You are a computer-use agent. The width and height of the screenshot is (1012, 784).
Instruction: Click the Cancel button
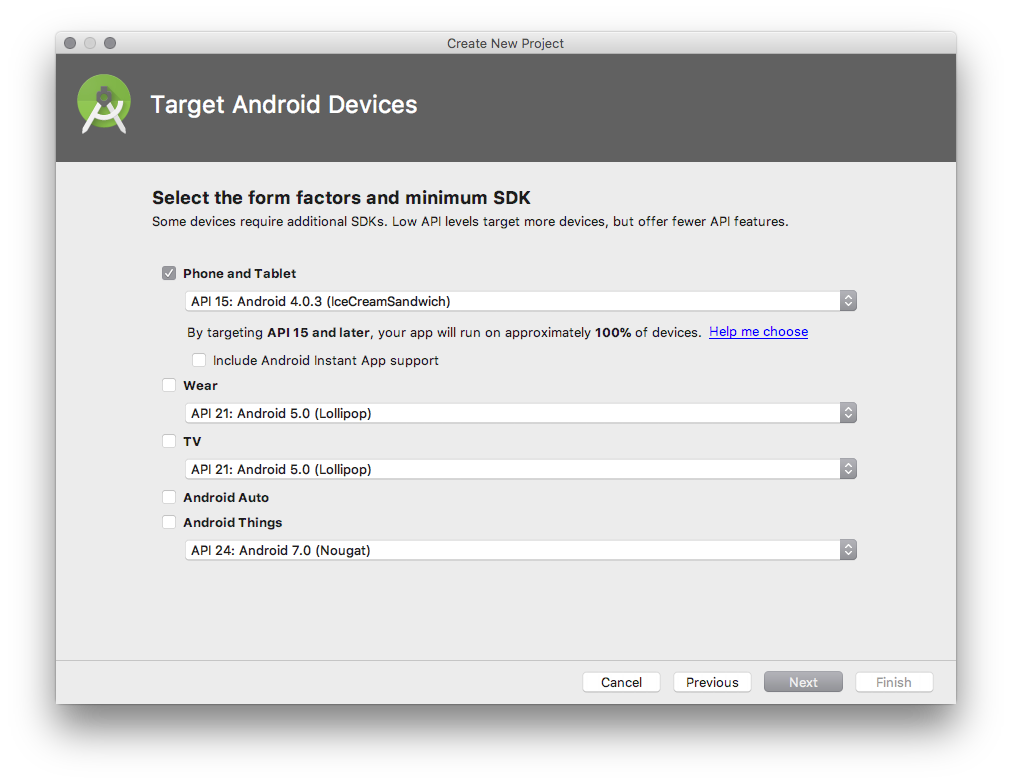pyautogui.click(x=622, y=682)
